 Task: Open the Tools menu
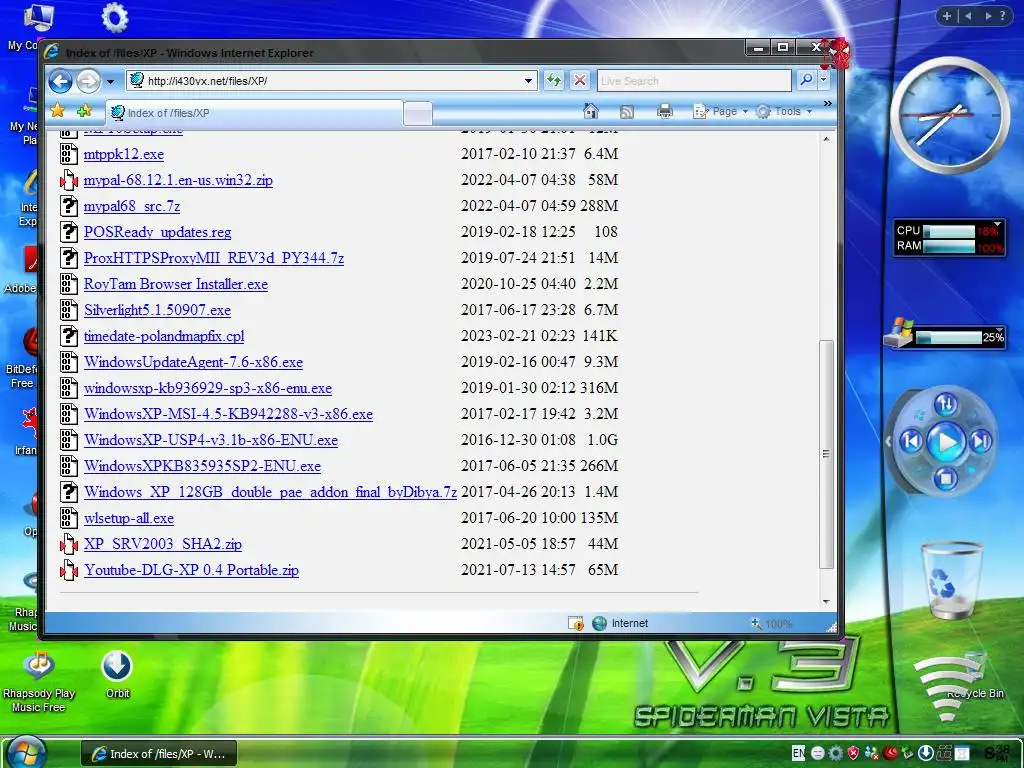(x=784, y=112)
